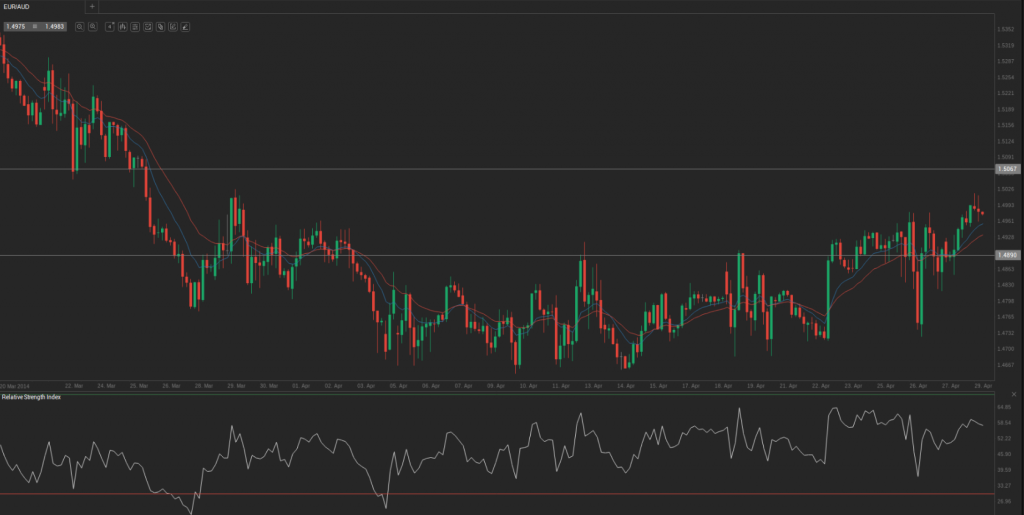
Task: Click the 1.4975 bid price button
Action: pyautogui.click(x=16, y=26)
